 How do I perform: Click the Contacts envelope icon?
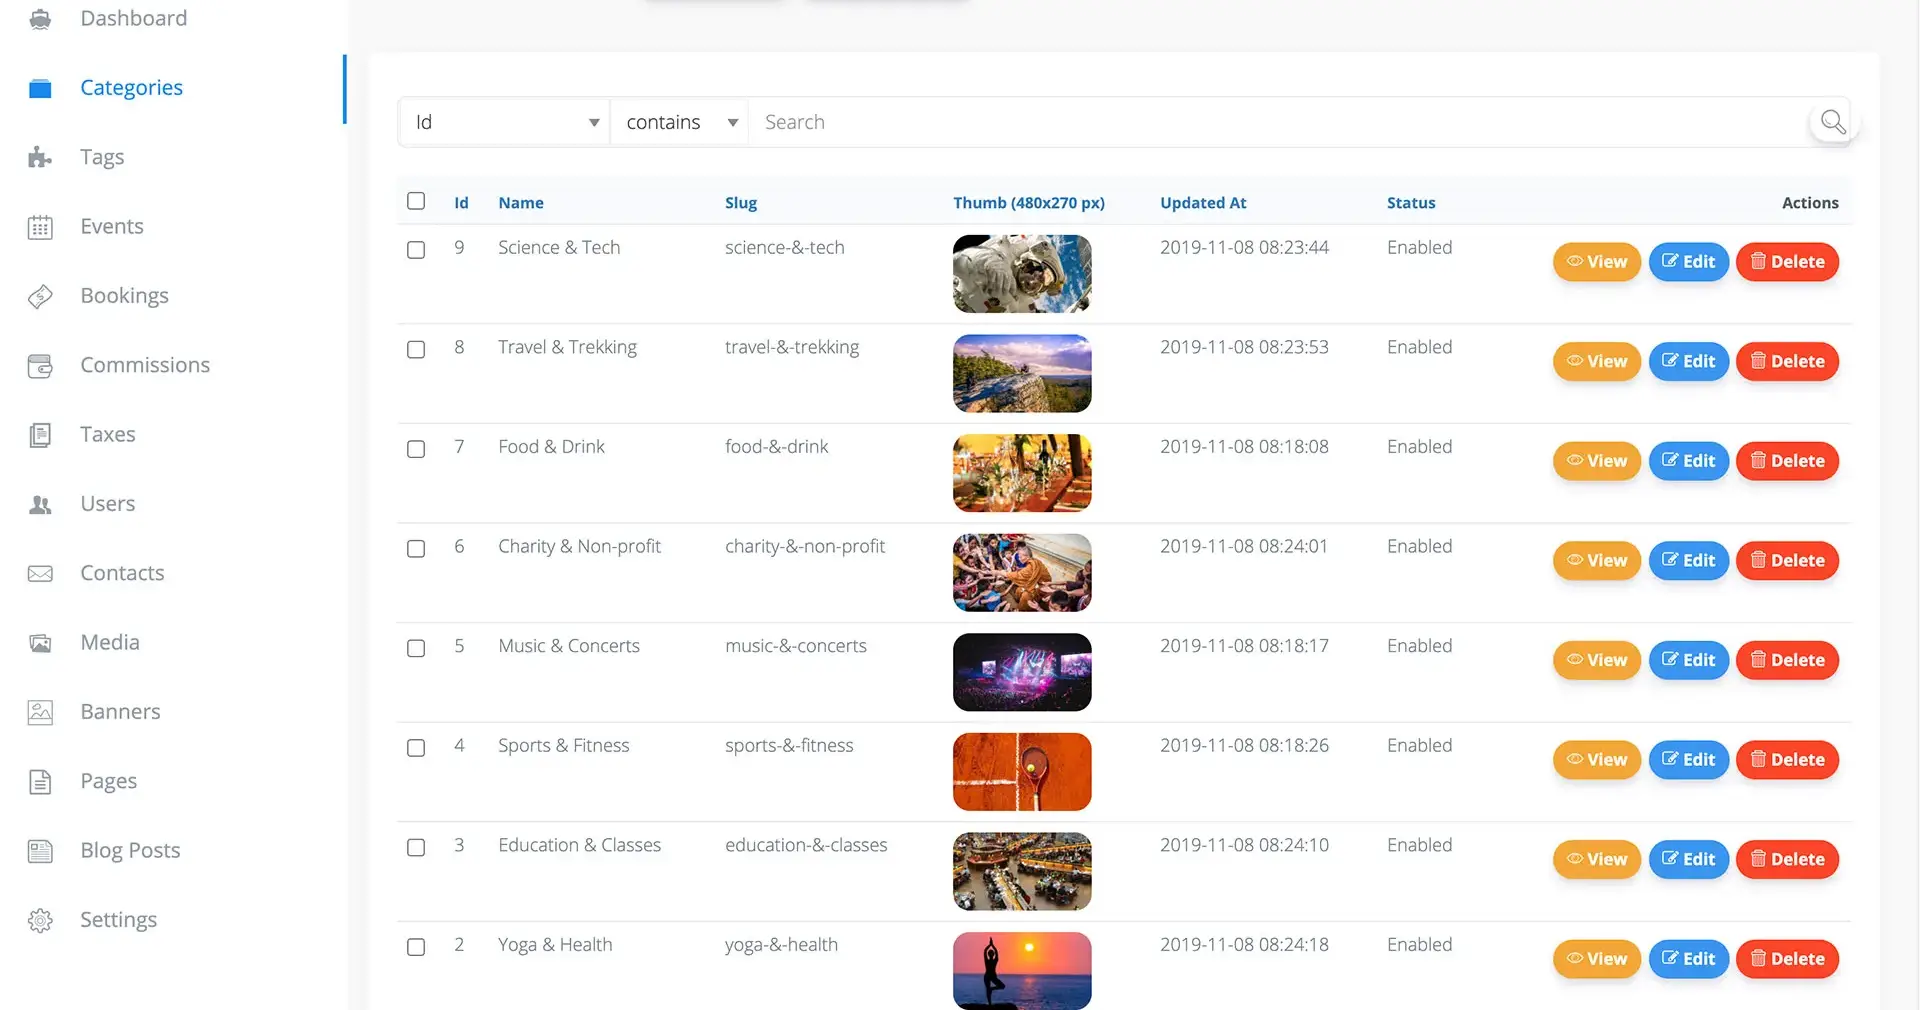40,573
